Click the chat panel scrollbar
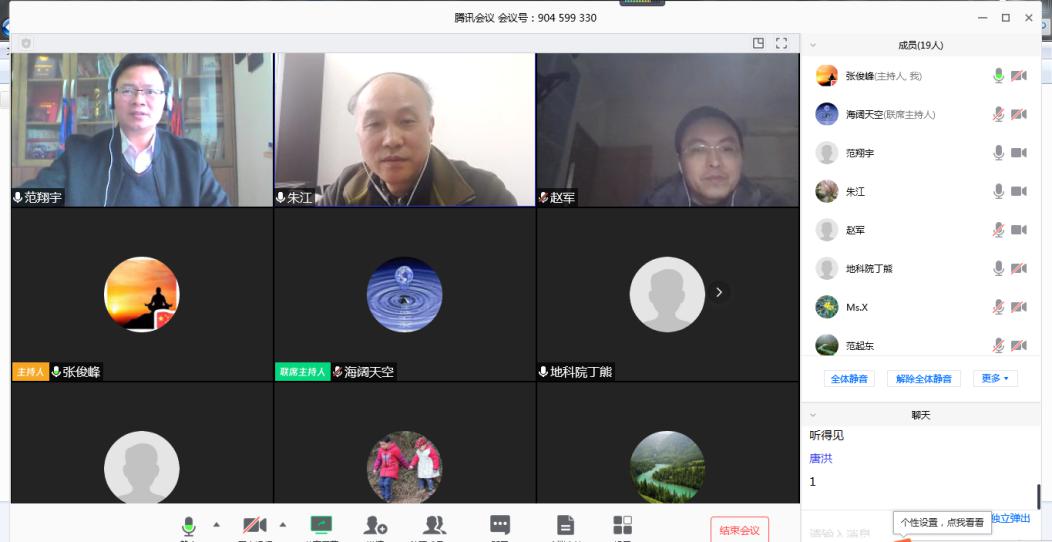This screenshot has height=542, width=1052. [1038, 496]
